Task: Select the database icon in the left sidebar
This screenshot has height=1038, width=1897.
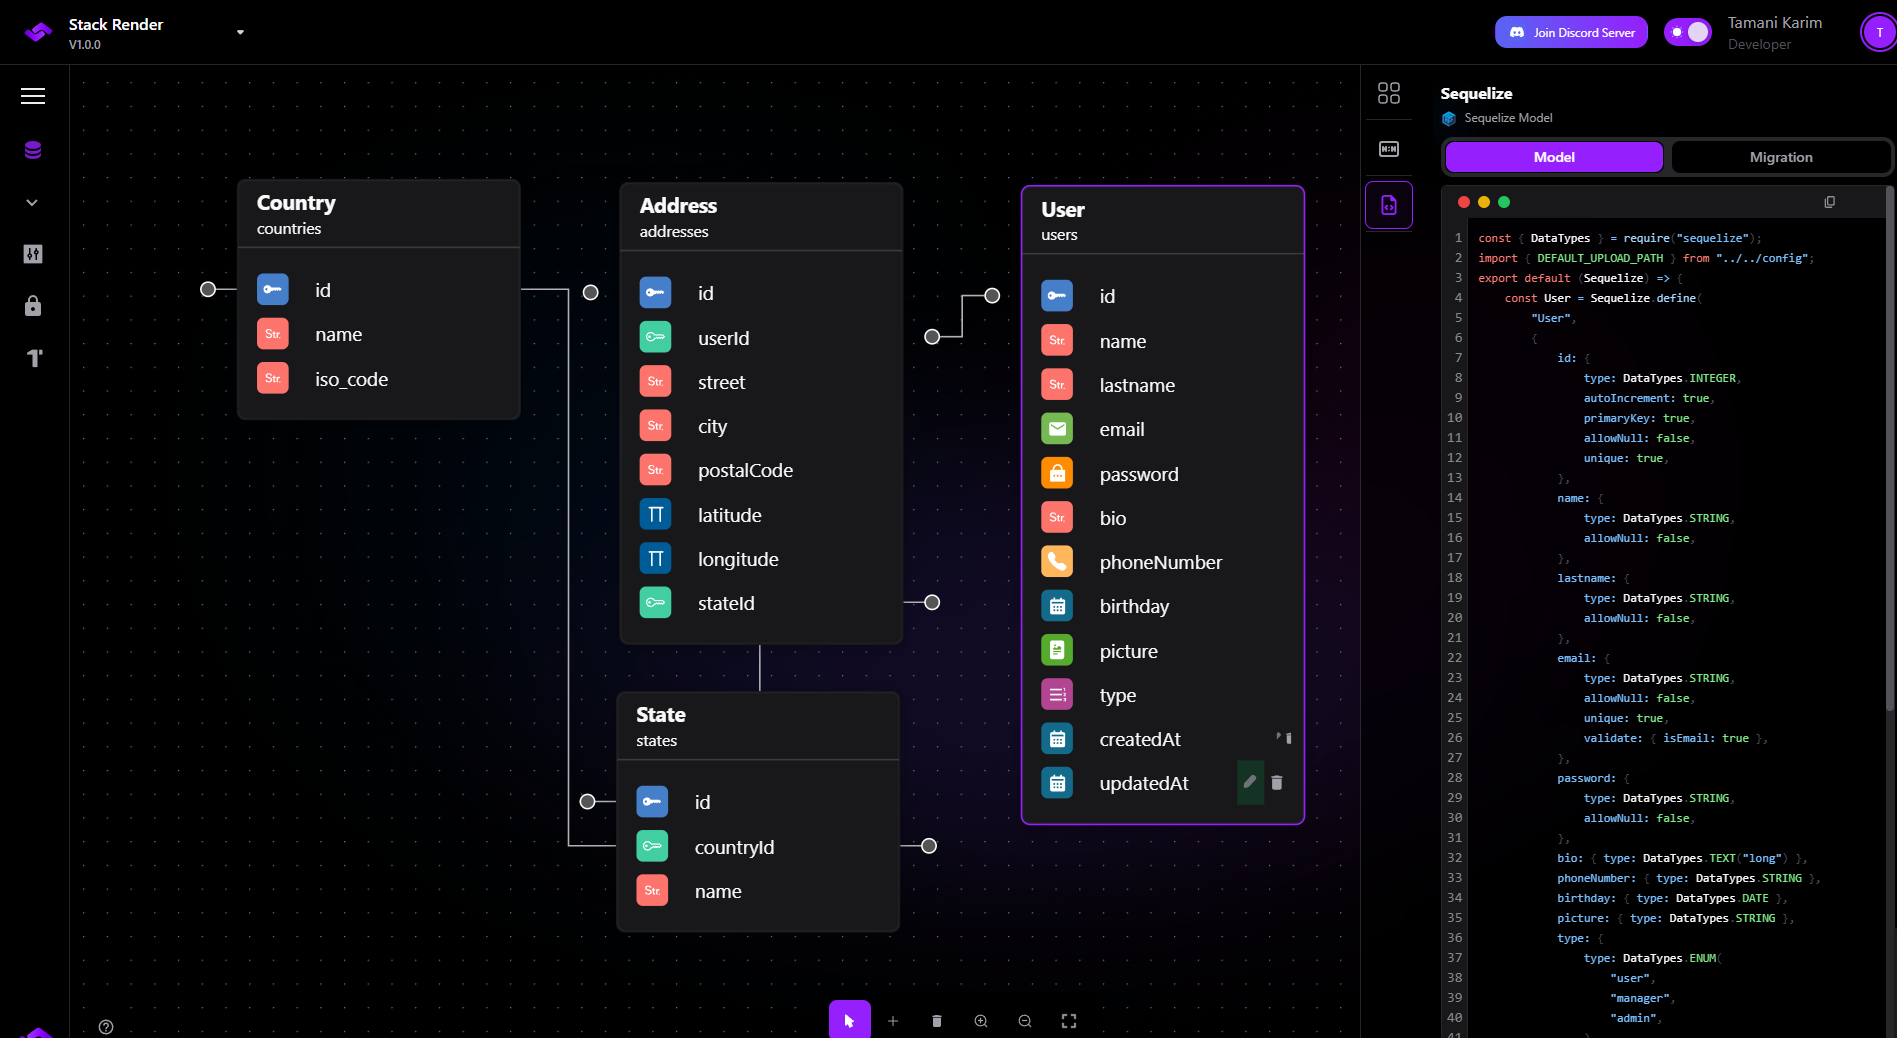Action: 33,150
